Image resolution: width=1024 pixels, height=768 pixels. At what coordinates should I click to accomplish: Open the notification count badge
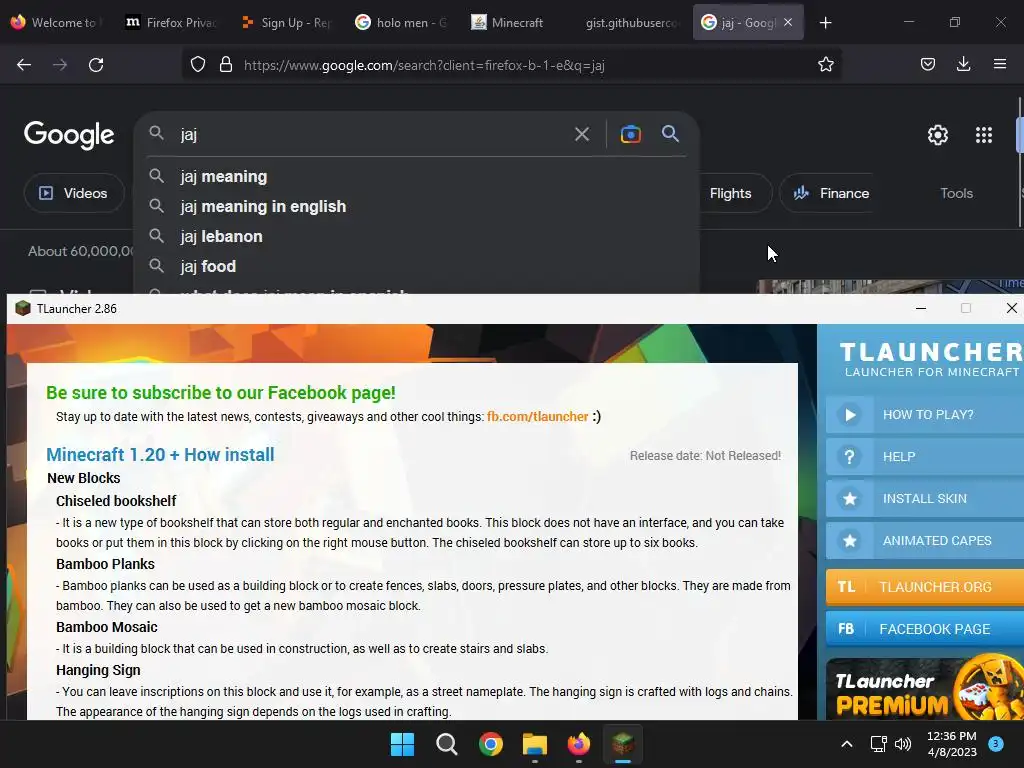point(996,743)
